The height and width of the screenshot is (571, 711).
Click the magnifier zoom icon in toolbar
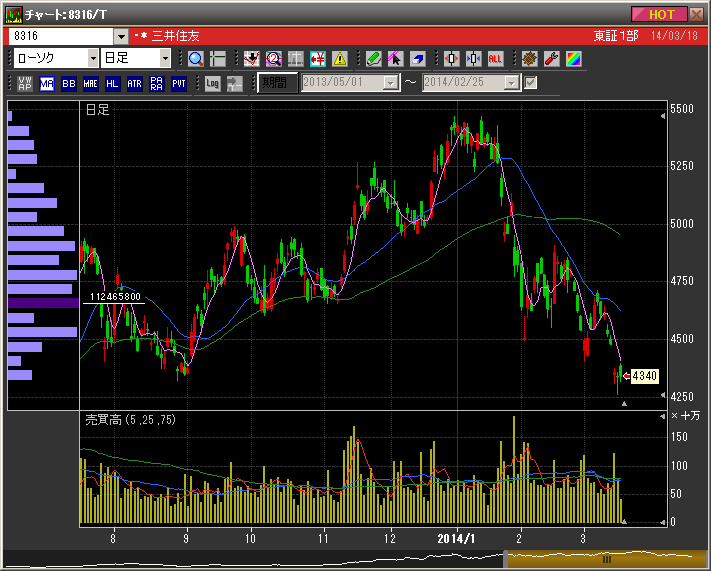[x=195, y=59]
